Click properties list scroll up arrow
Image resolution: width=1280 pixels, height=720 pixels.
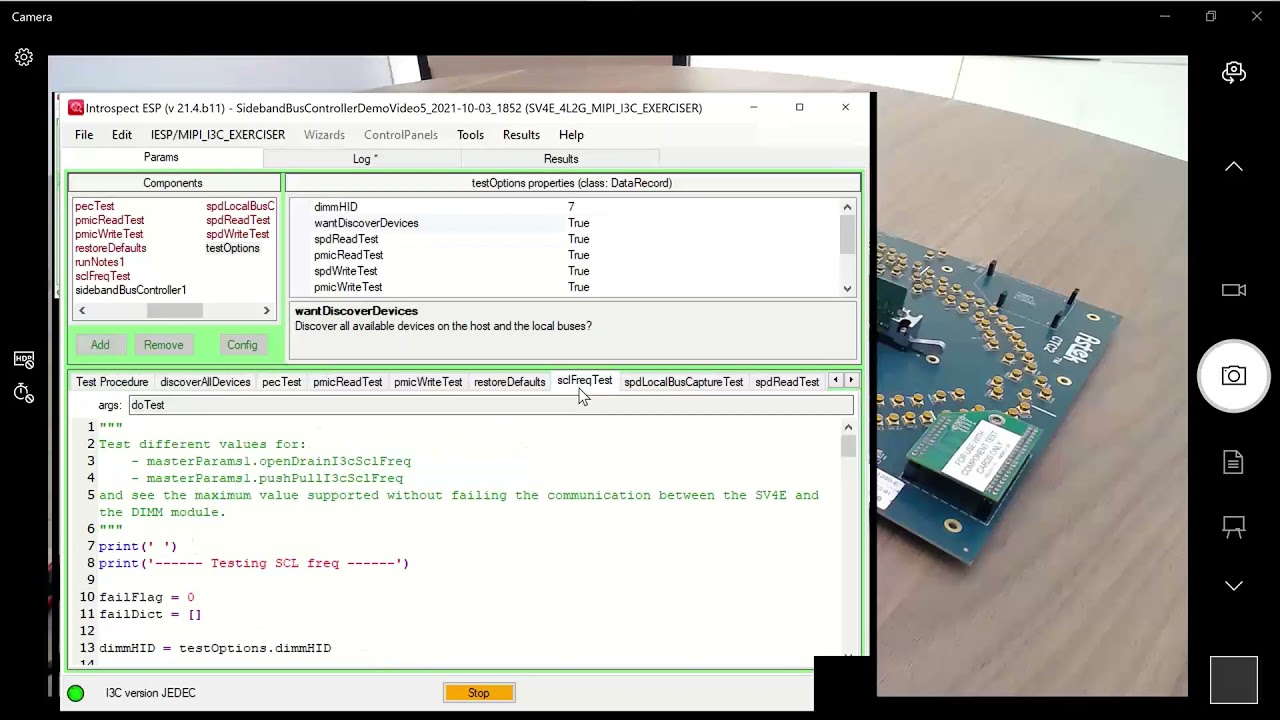click(x=847, y=207)
